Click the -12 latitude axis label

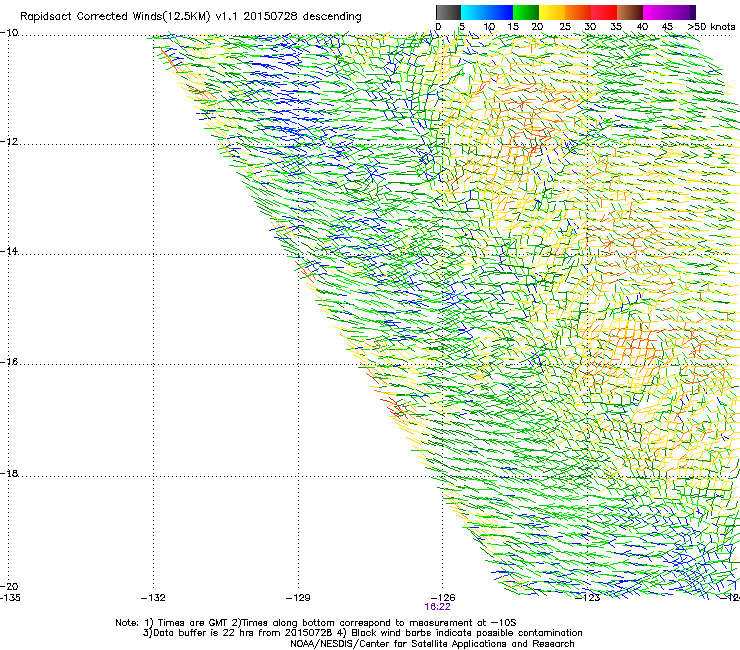coord(9,142)
